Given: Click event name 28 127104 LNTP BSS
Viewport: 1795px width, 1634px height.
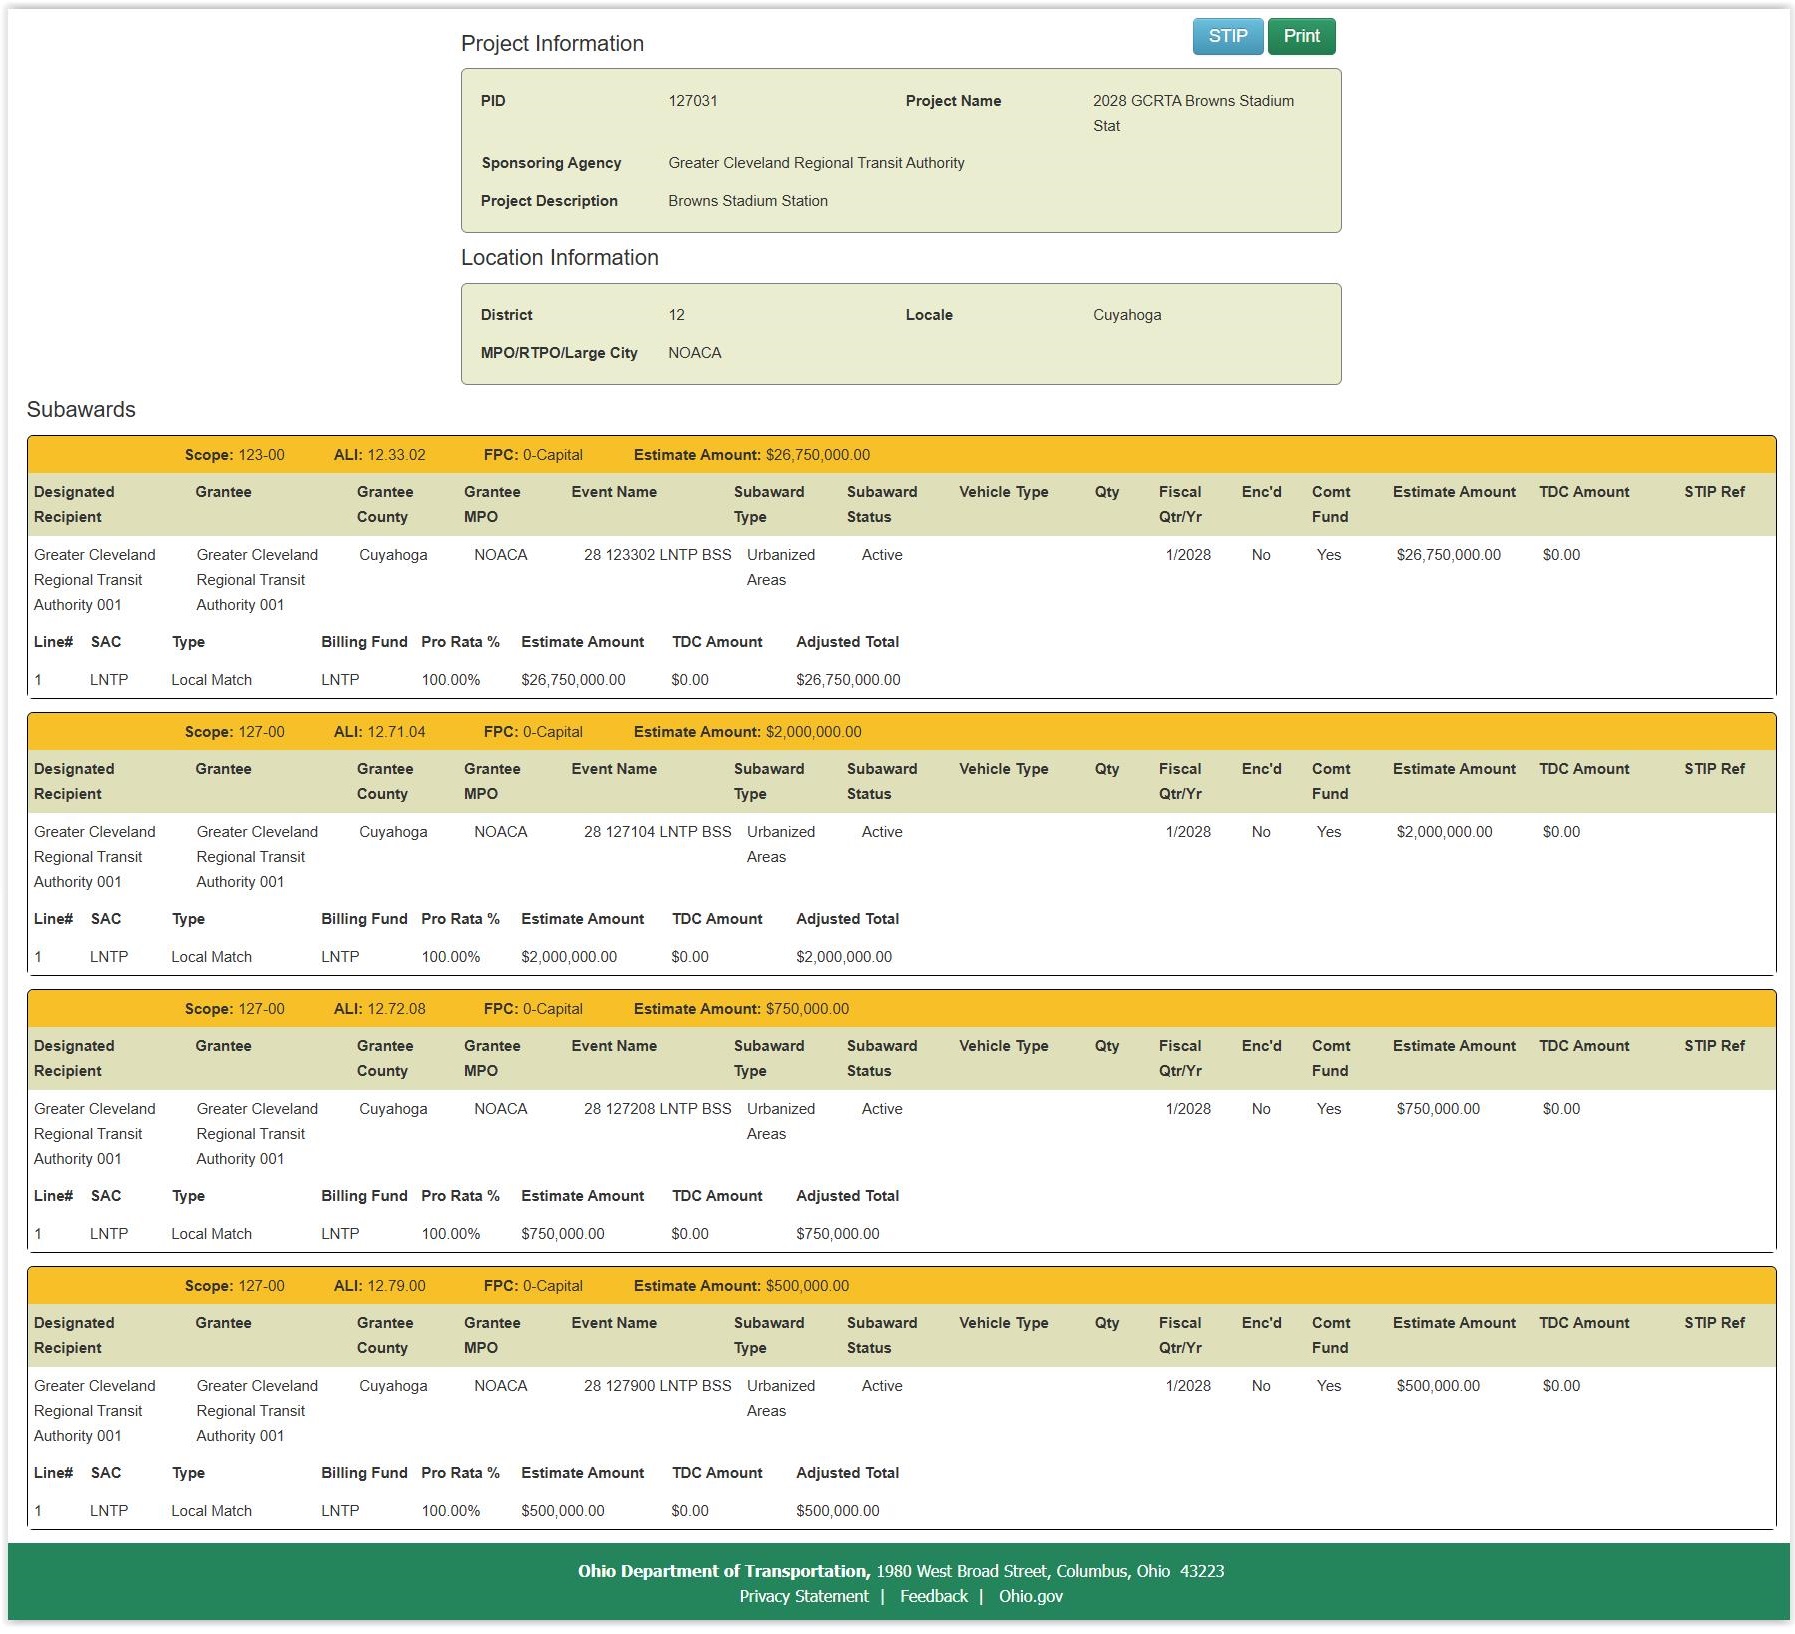Looking at the screenshot, I should (657, 832).
